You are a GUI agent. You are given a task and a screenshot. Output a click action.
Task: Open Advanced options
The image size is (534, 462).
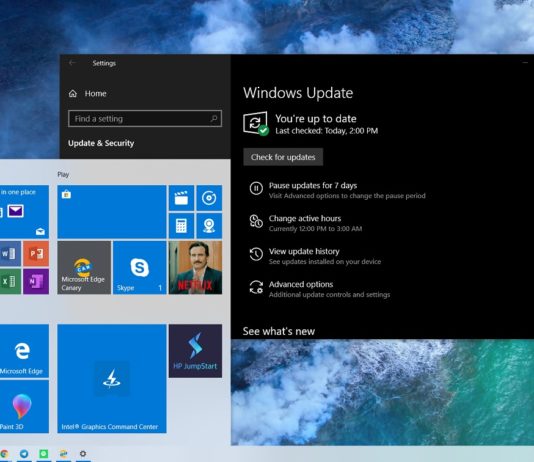click(301, 284)
